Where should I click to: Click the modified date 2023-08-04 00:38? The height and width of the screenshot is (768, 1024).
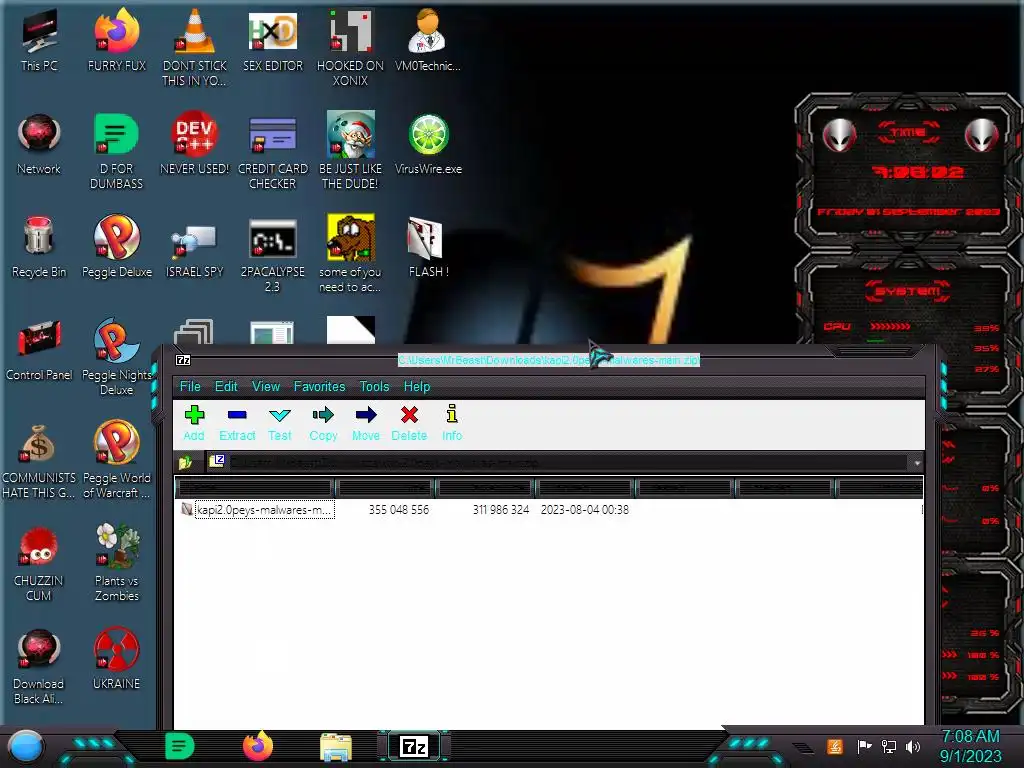click(x=584, y=509)
